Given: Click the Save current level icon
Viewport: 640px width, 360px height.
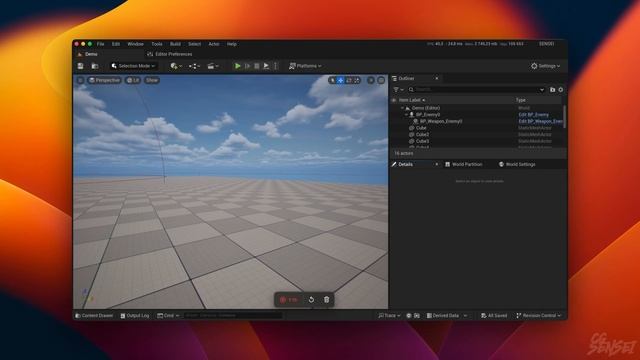Looking at the screenshot, I should [80, 66].
